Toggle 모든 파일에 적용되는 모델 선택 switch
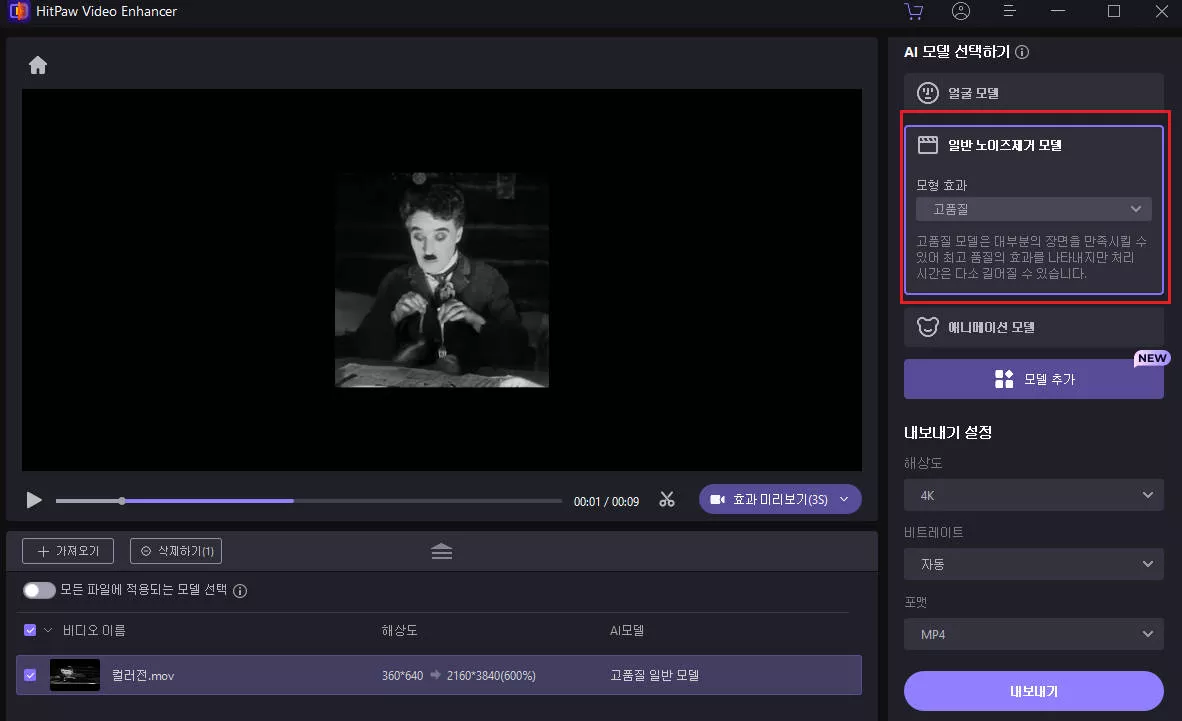 (39, 591)
